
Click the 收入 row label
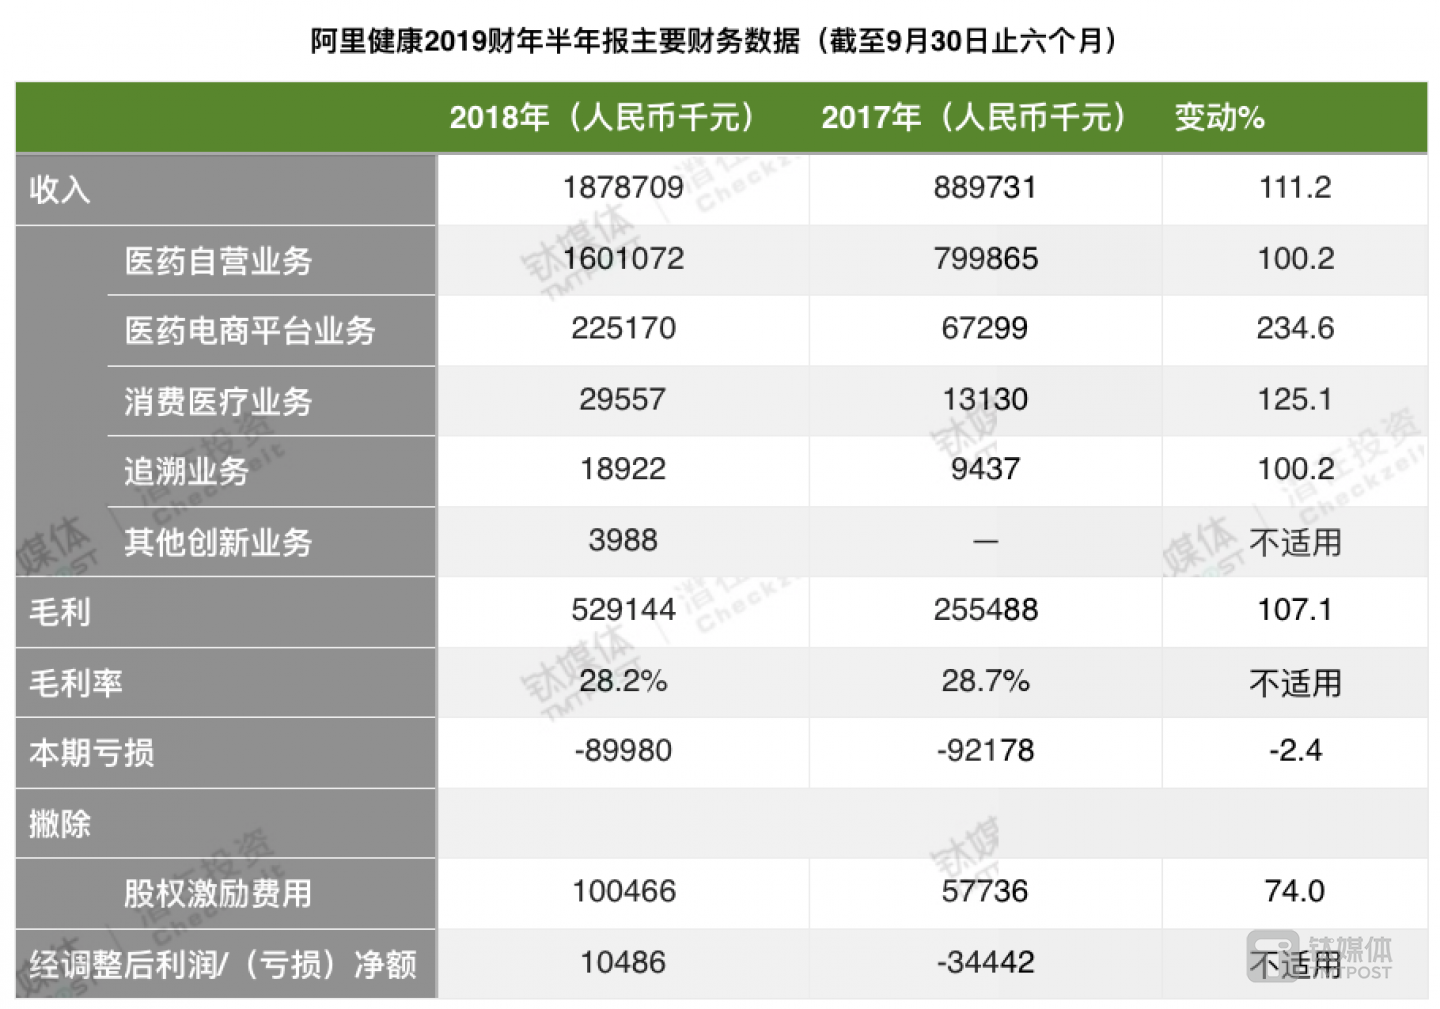click(x=60, y=189)
